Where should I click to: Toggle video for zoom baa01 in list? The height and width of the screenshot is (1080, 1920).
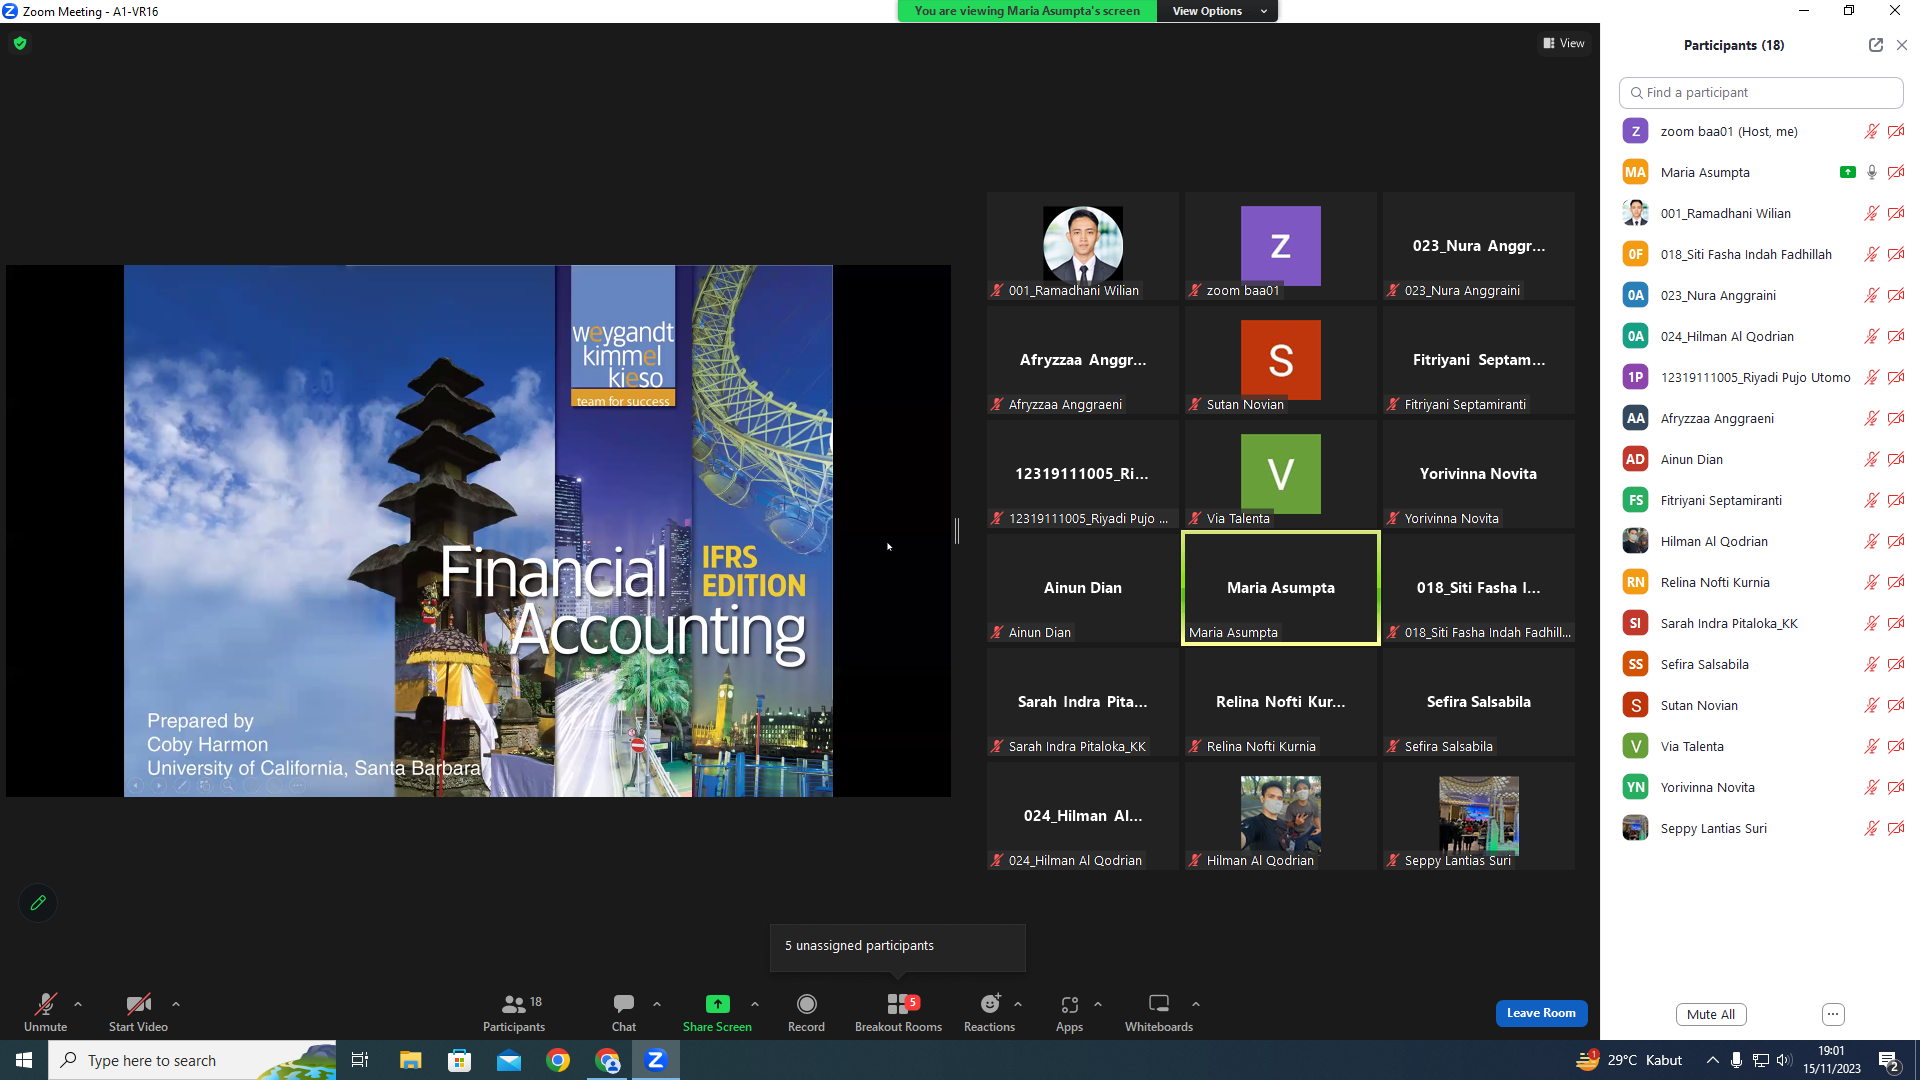(x=1896, y=131)
